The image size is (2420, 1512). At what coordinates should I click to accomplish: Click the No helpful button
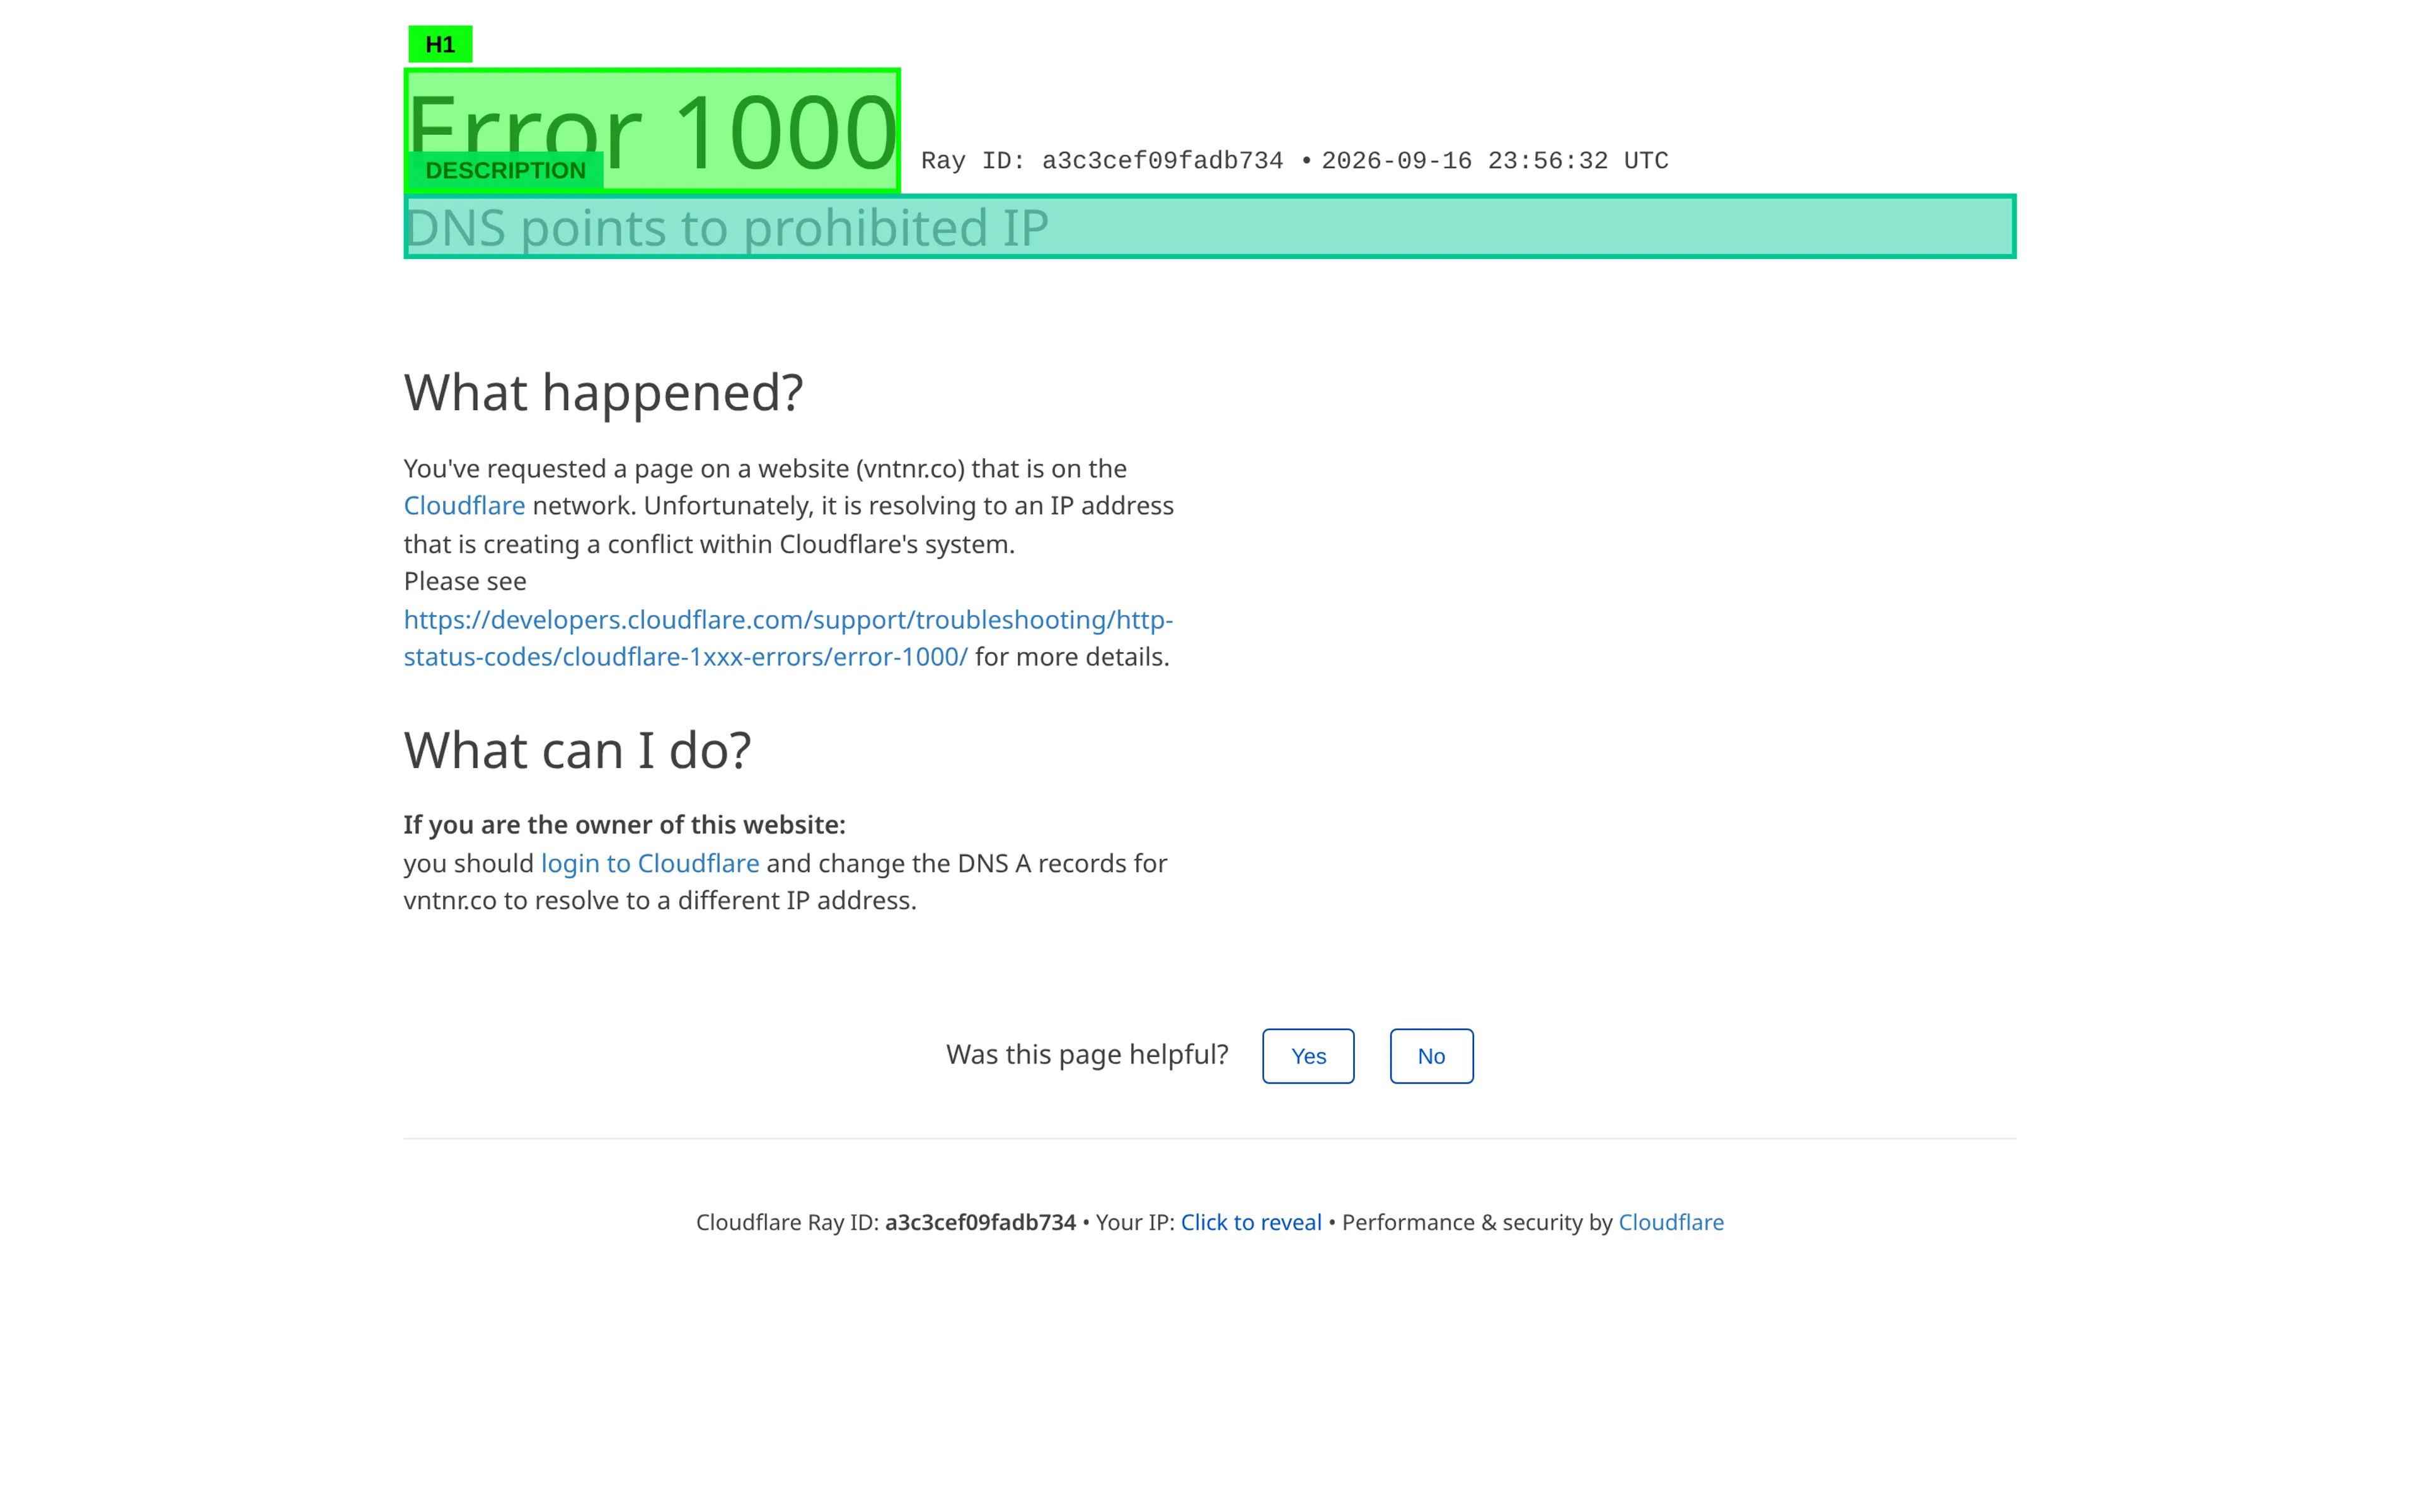tap(1431, 1056)
